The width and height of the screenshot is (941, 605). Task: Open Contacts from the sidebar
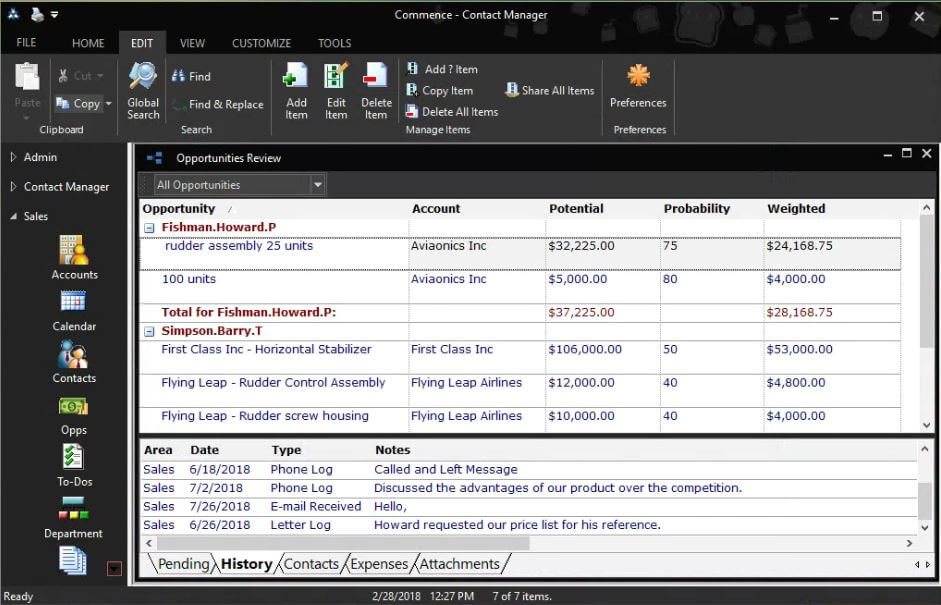click(74, 362)
